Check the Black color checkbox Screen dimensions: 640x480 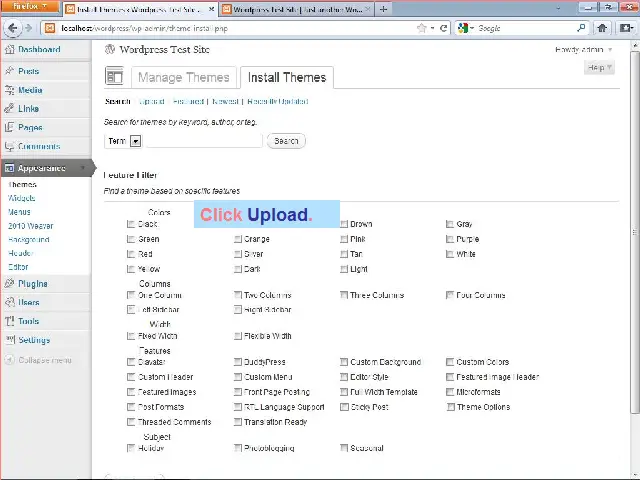click(131, 224)
